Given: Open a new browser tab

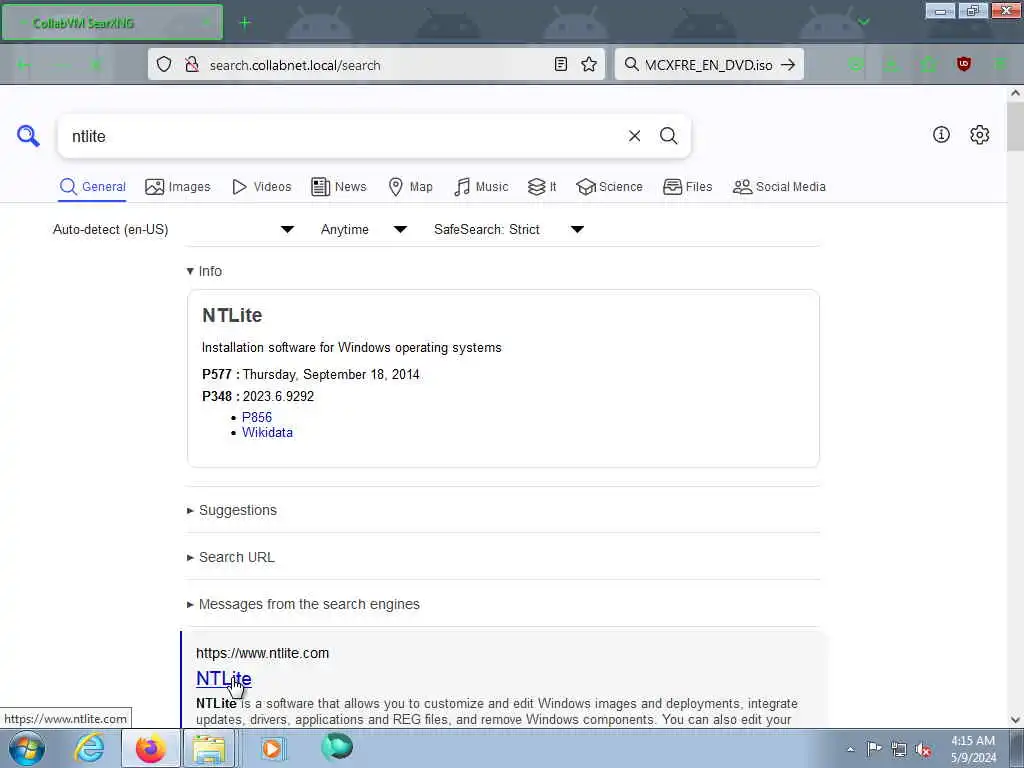Looking at the screenshot, I should tap(245, 23).
